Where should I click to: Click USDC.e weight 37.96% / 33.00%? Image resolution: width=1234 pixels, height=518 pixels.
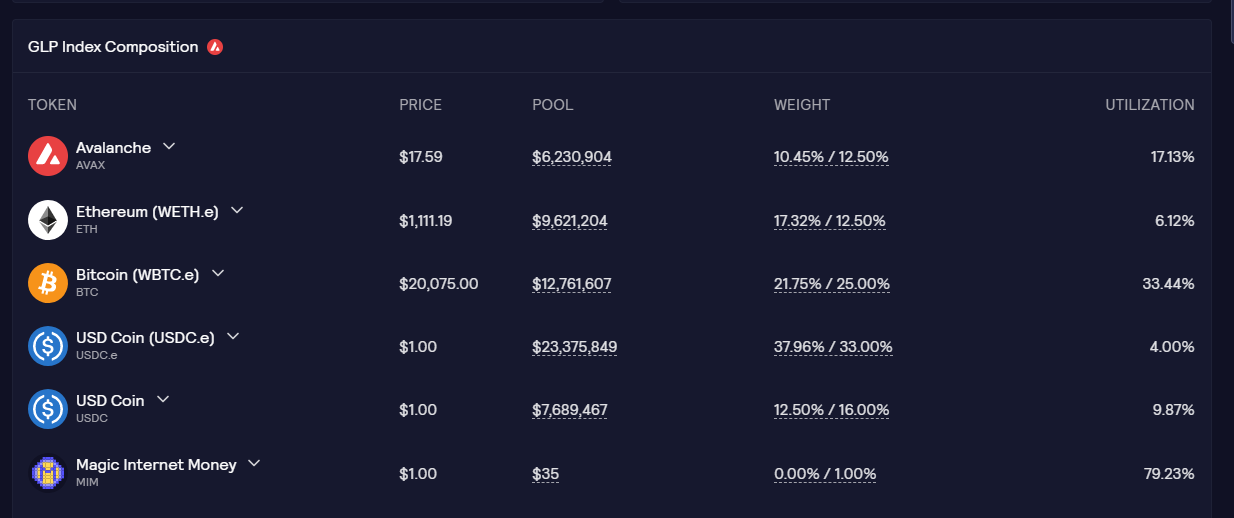pyautogui.click(x=833, y=347)
